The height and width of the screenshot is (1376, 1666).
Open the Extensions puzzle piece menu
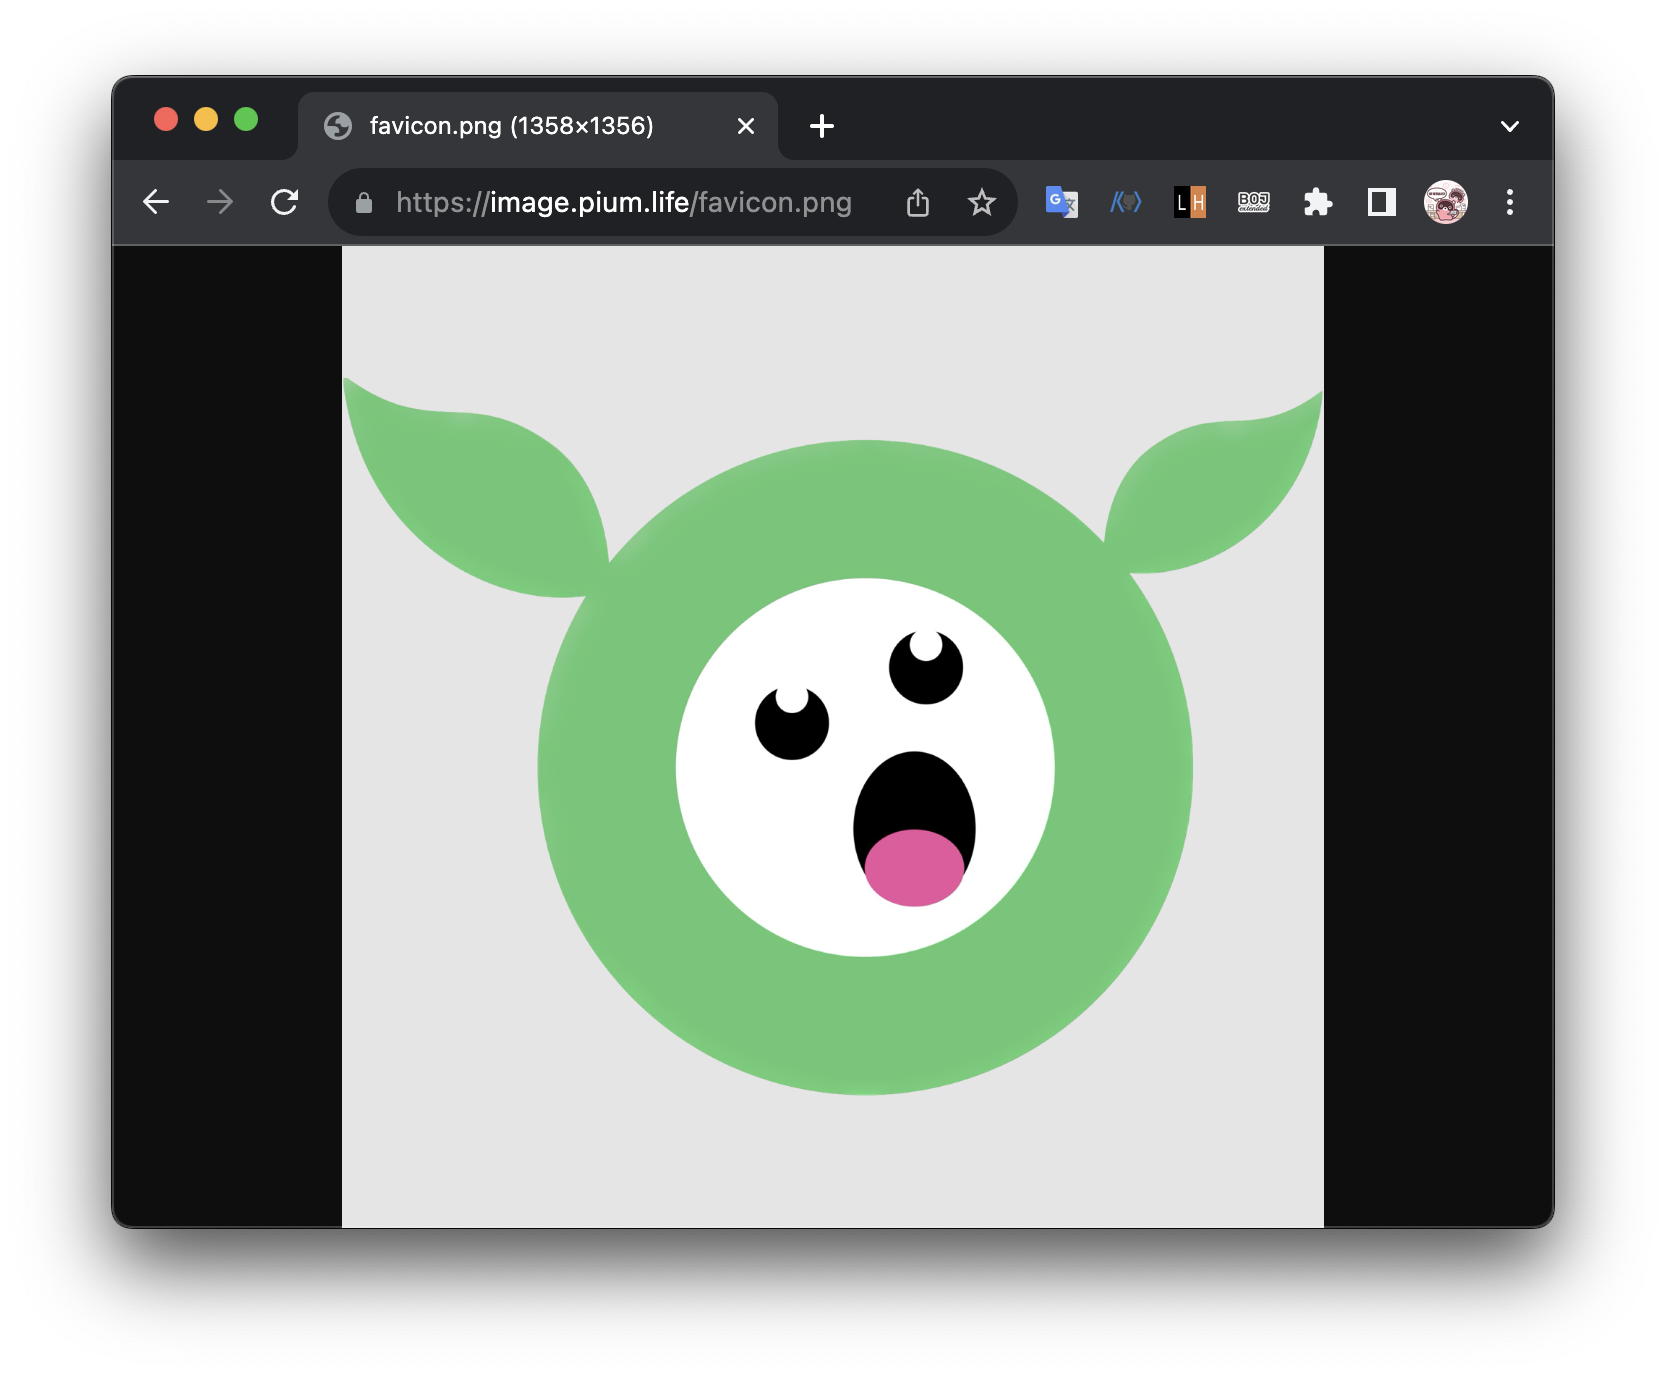[1317, 203]
